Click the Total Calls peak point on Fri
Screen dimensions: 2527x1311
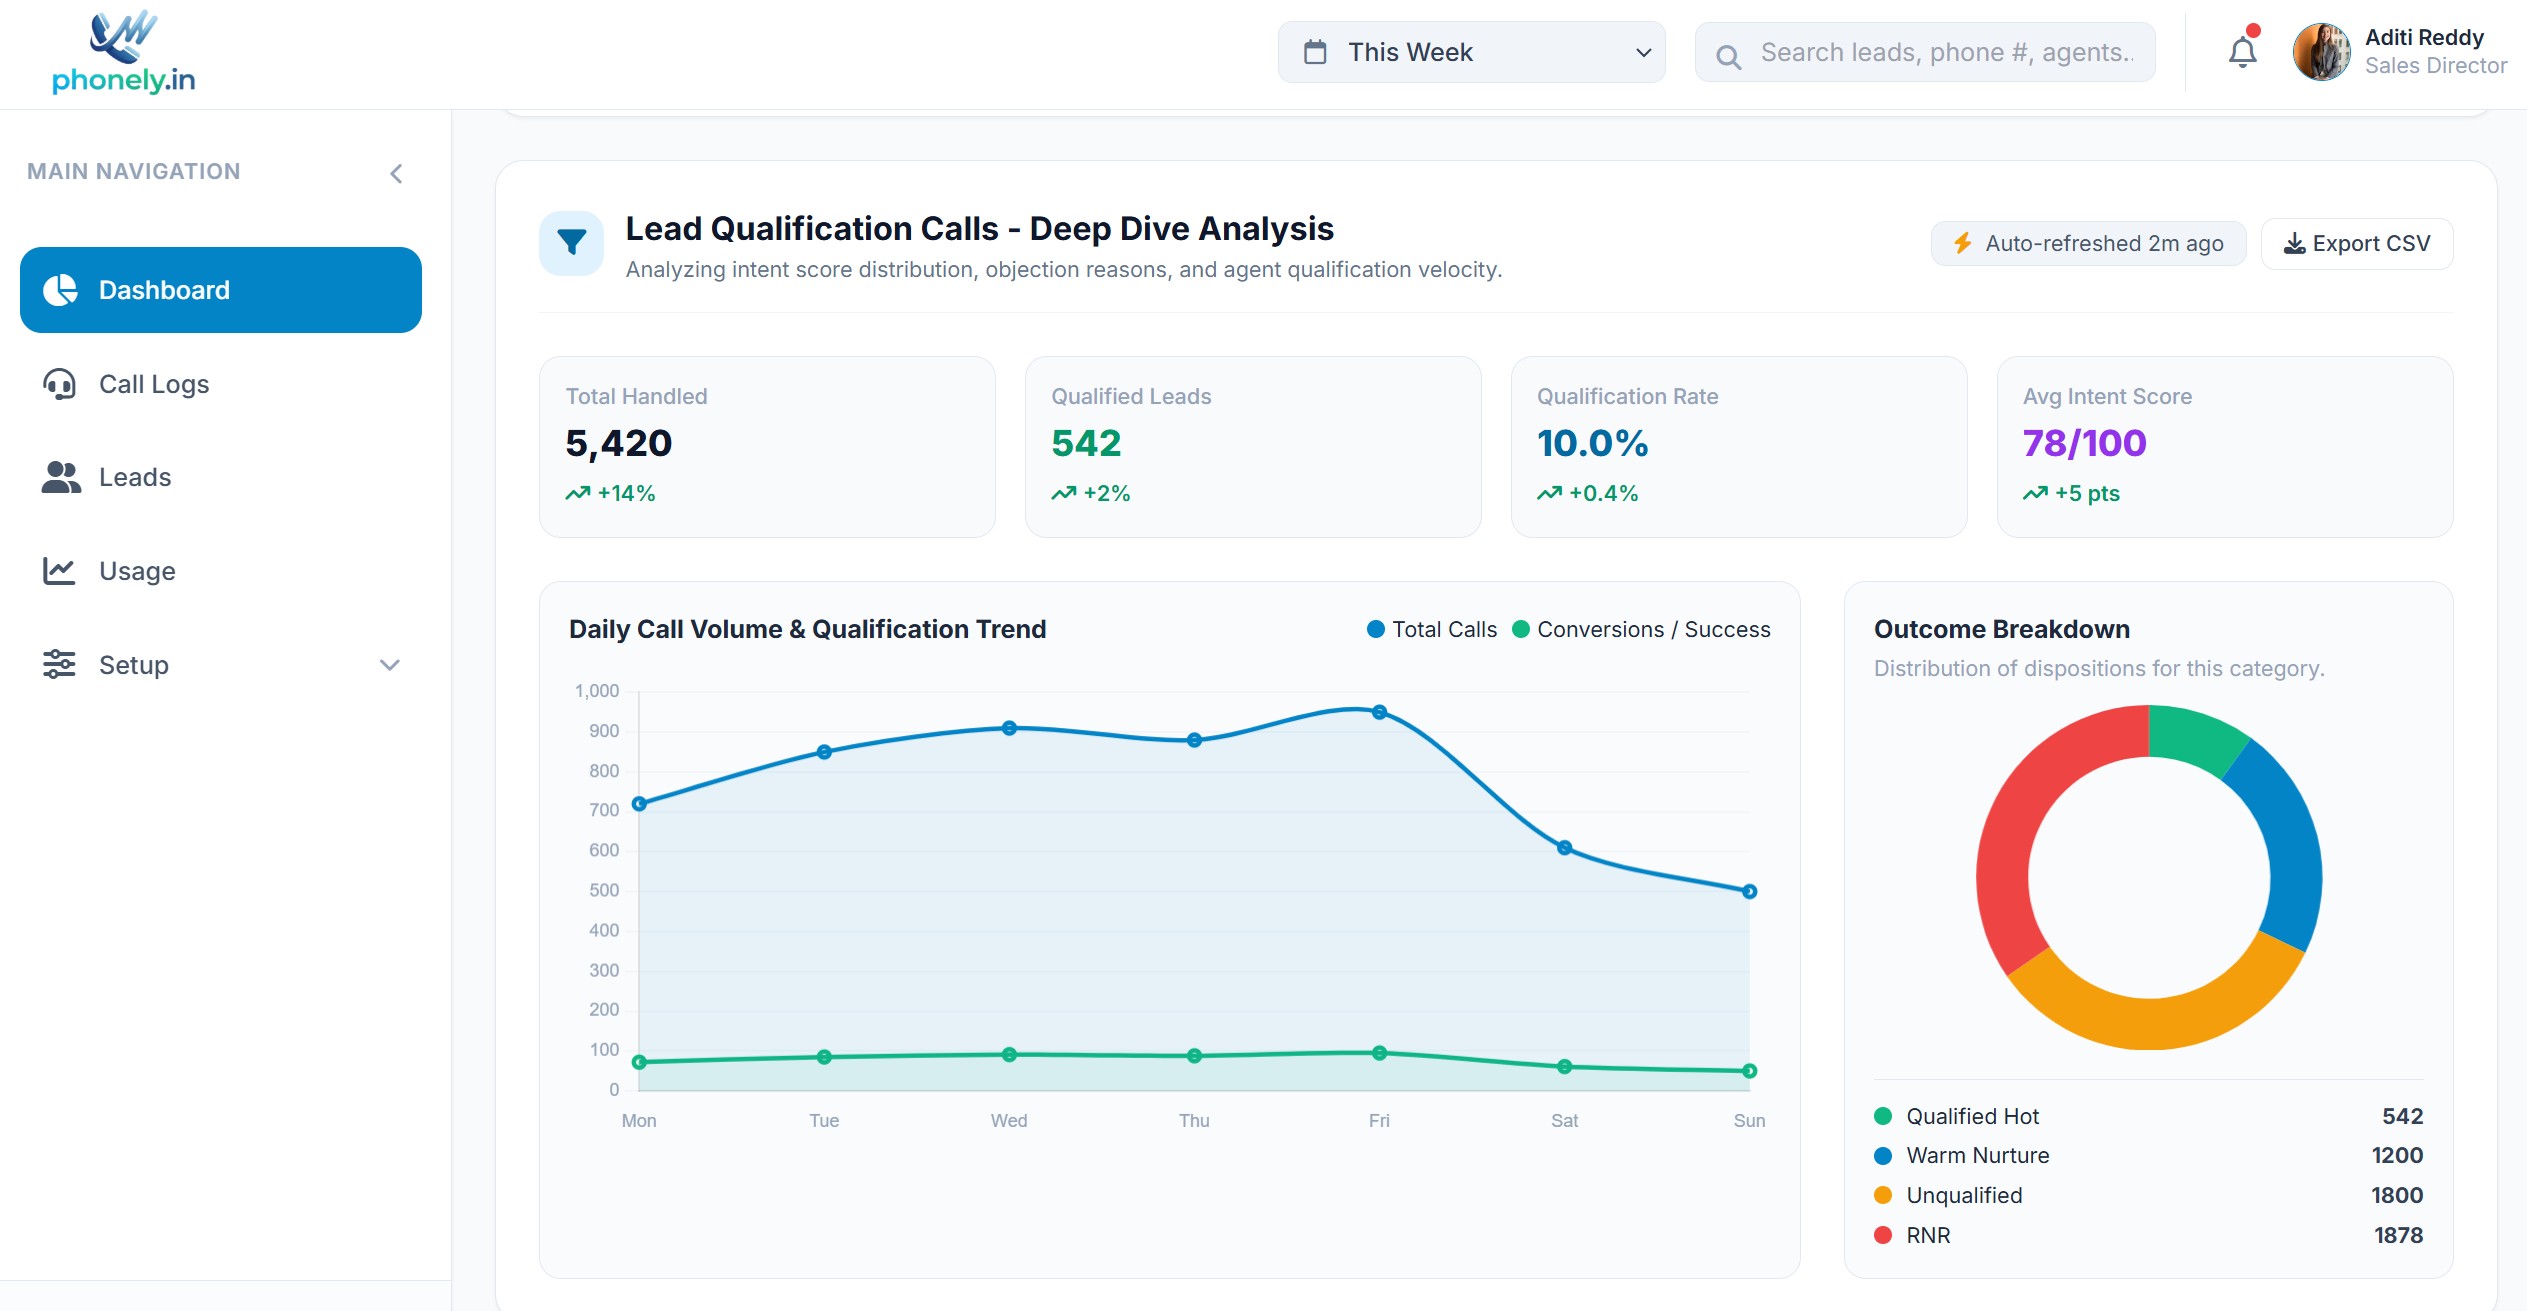click(1379, 712)
